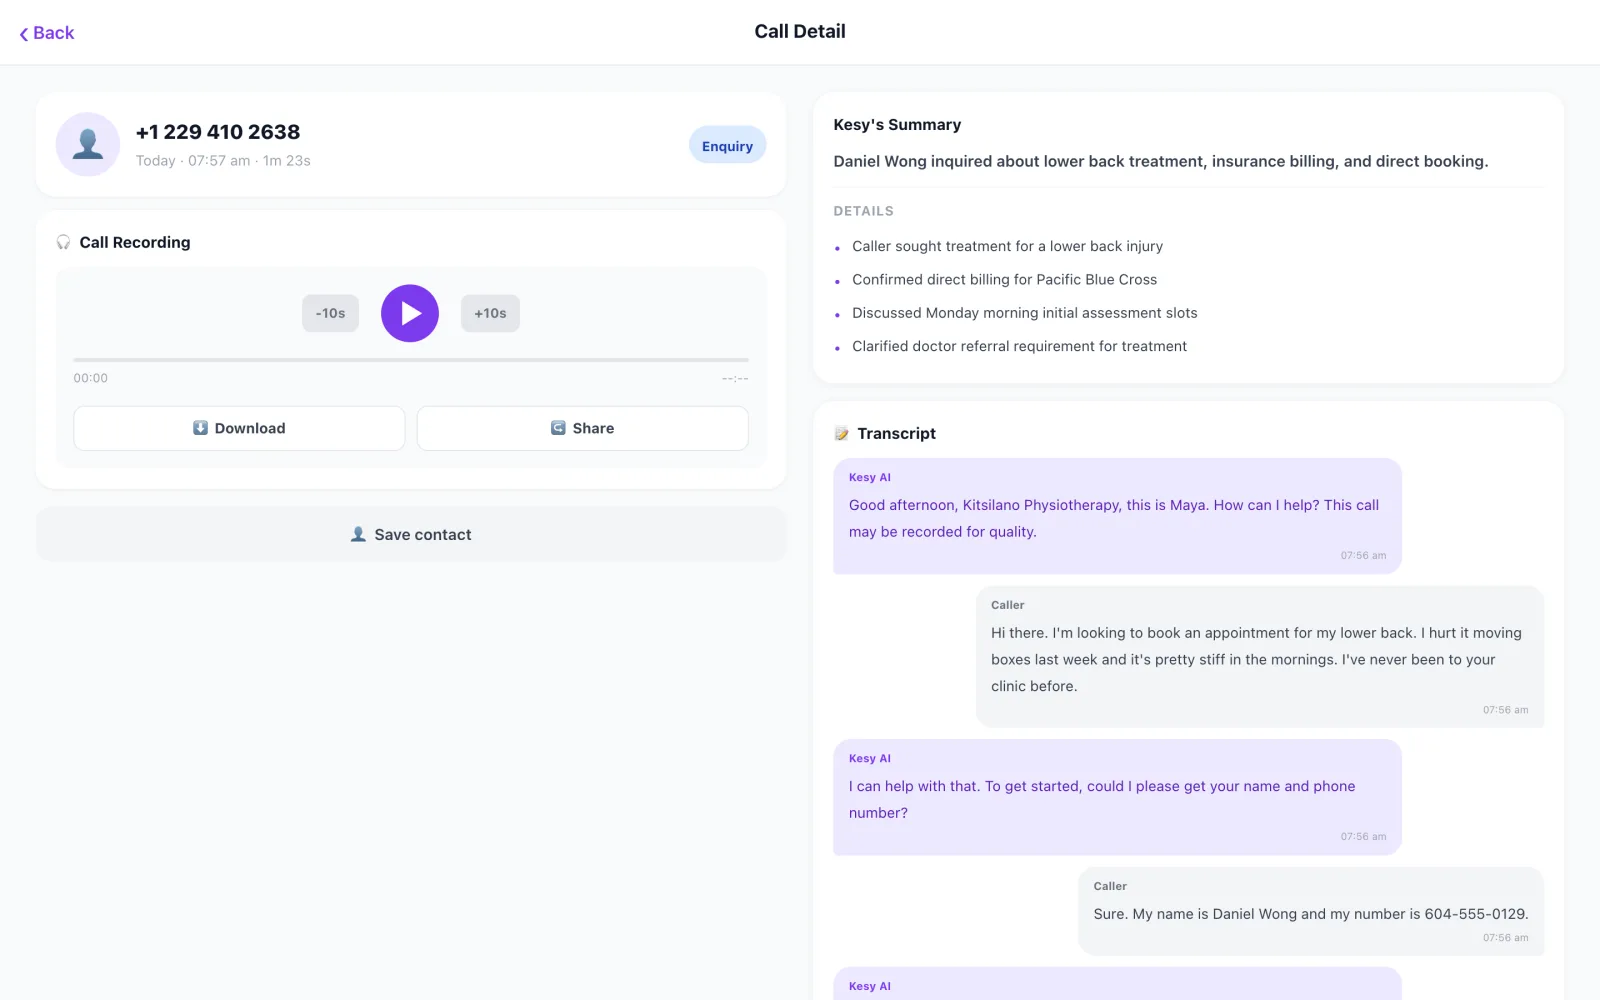Click the caller message about lower back appointment
Screen dimensions: 1600x1000
pyautogui.click(x=1260, y=657)
